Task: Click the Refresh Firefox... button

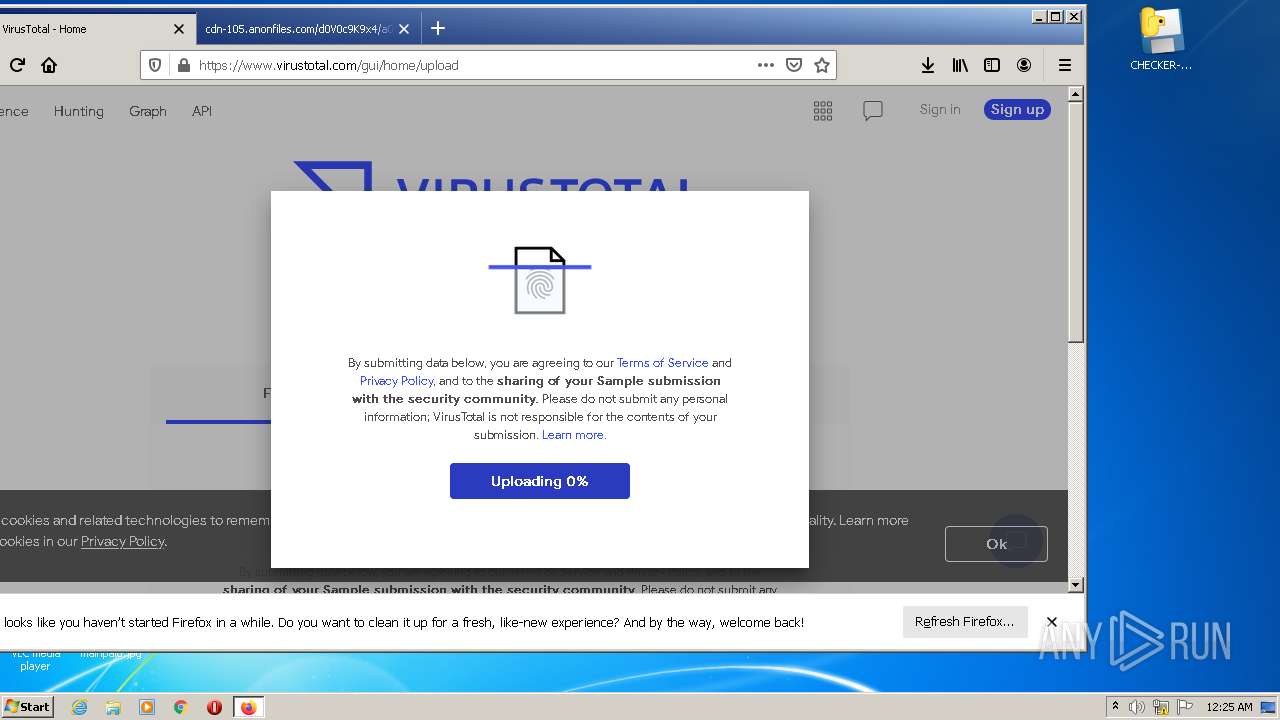Action: [x=964, y=622]
